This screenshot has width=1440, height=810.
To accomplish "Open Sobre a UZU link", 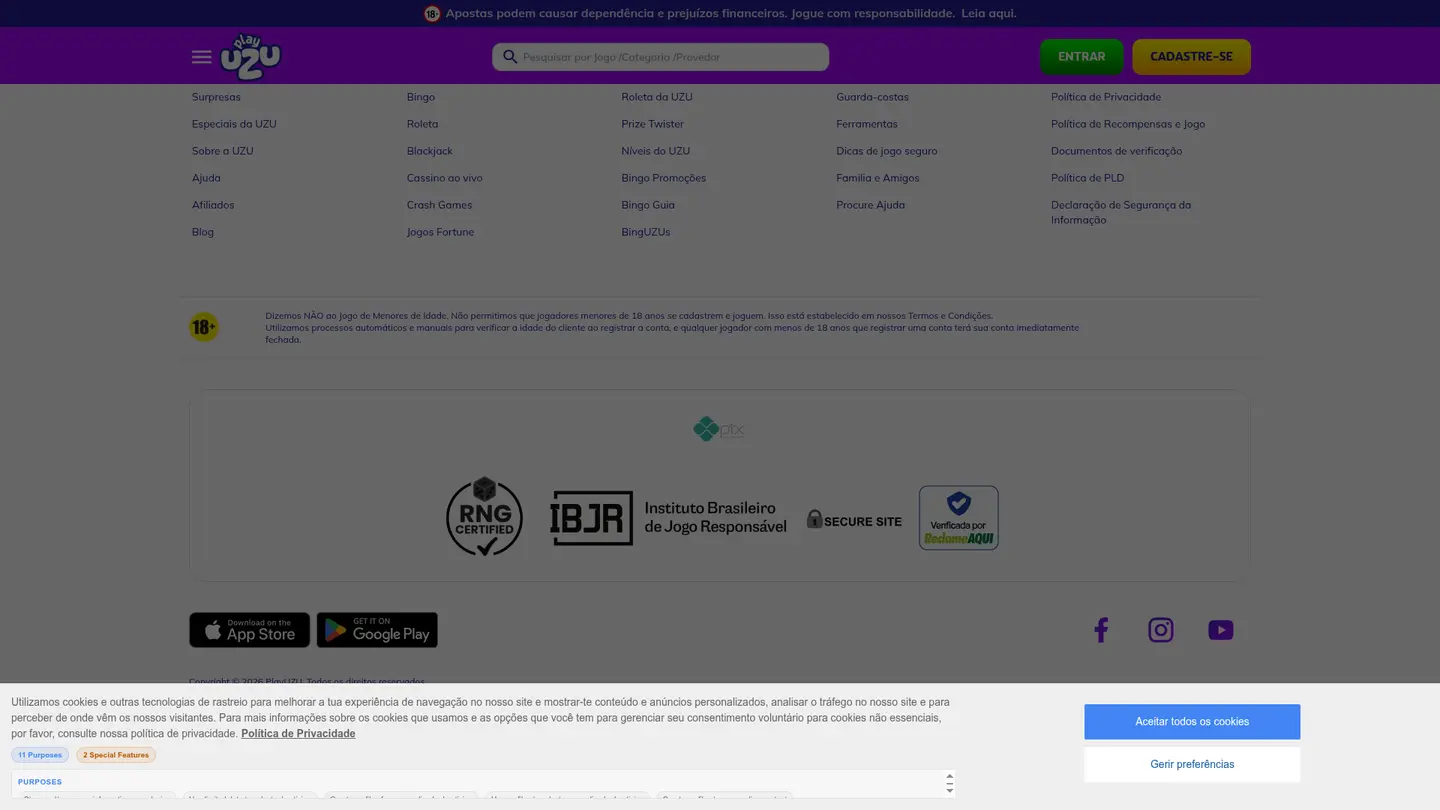I will click(x=223, y=151).
